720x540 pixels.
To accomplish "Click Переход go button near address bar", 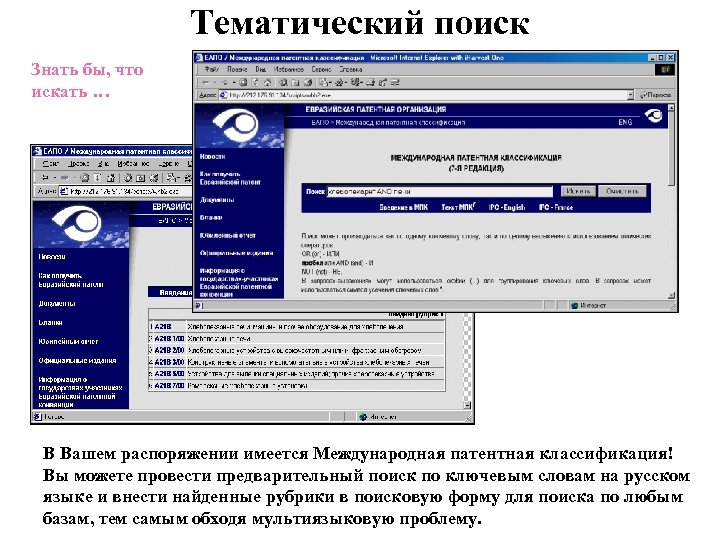I will (655, 95).
